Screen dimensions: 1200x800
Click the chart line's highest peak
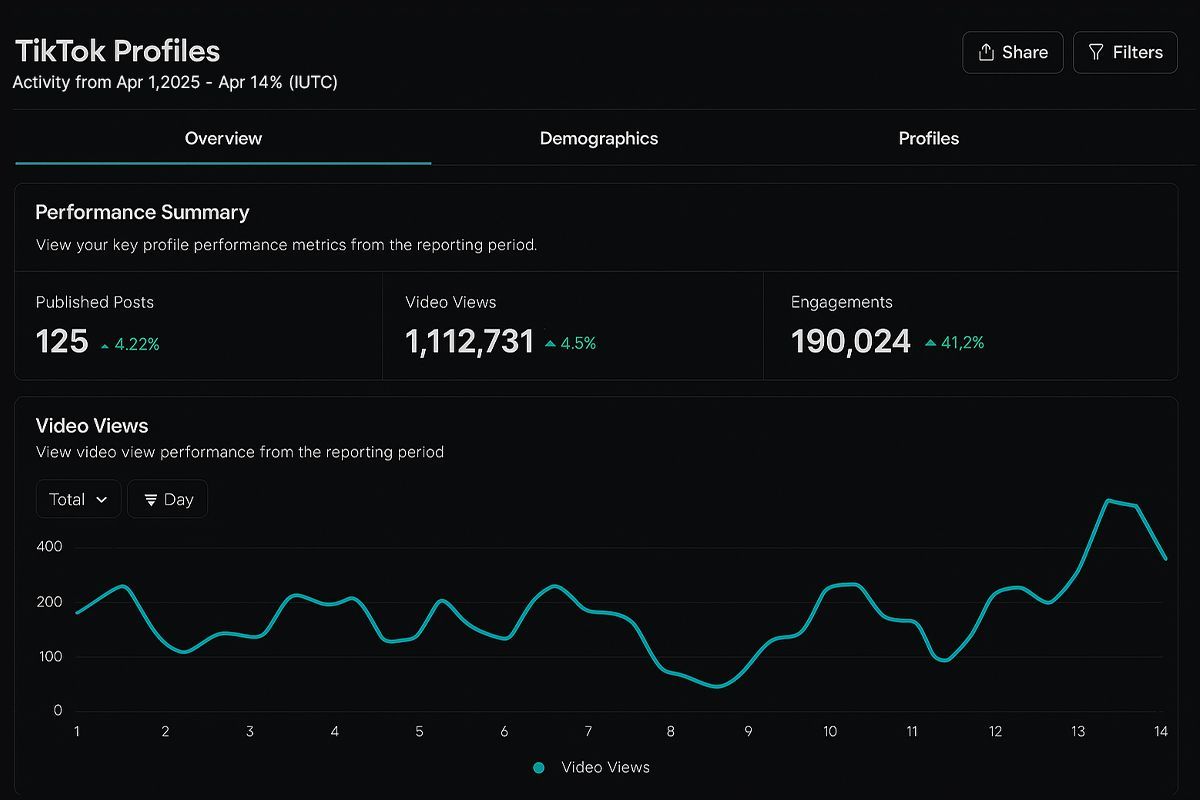click(x=1109, y=500)
